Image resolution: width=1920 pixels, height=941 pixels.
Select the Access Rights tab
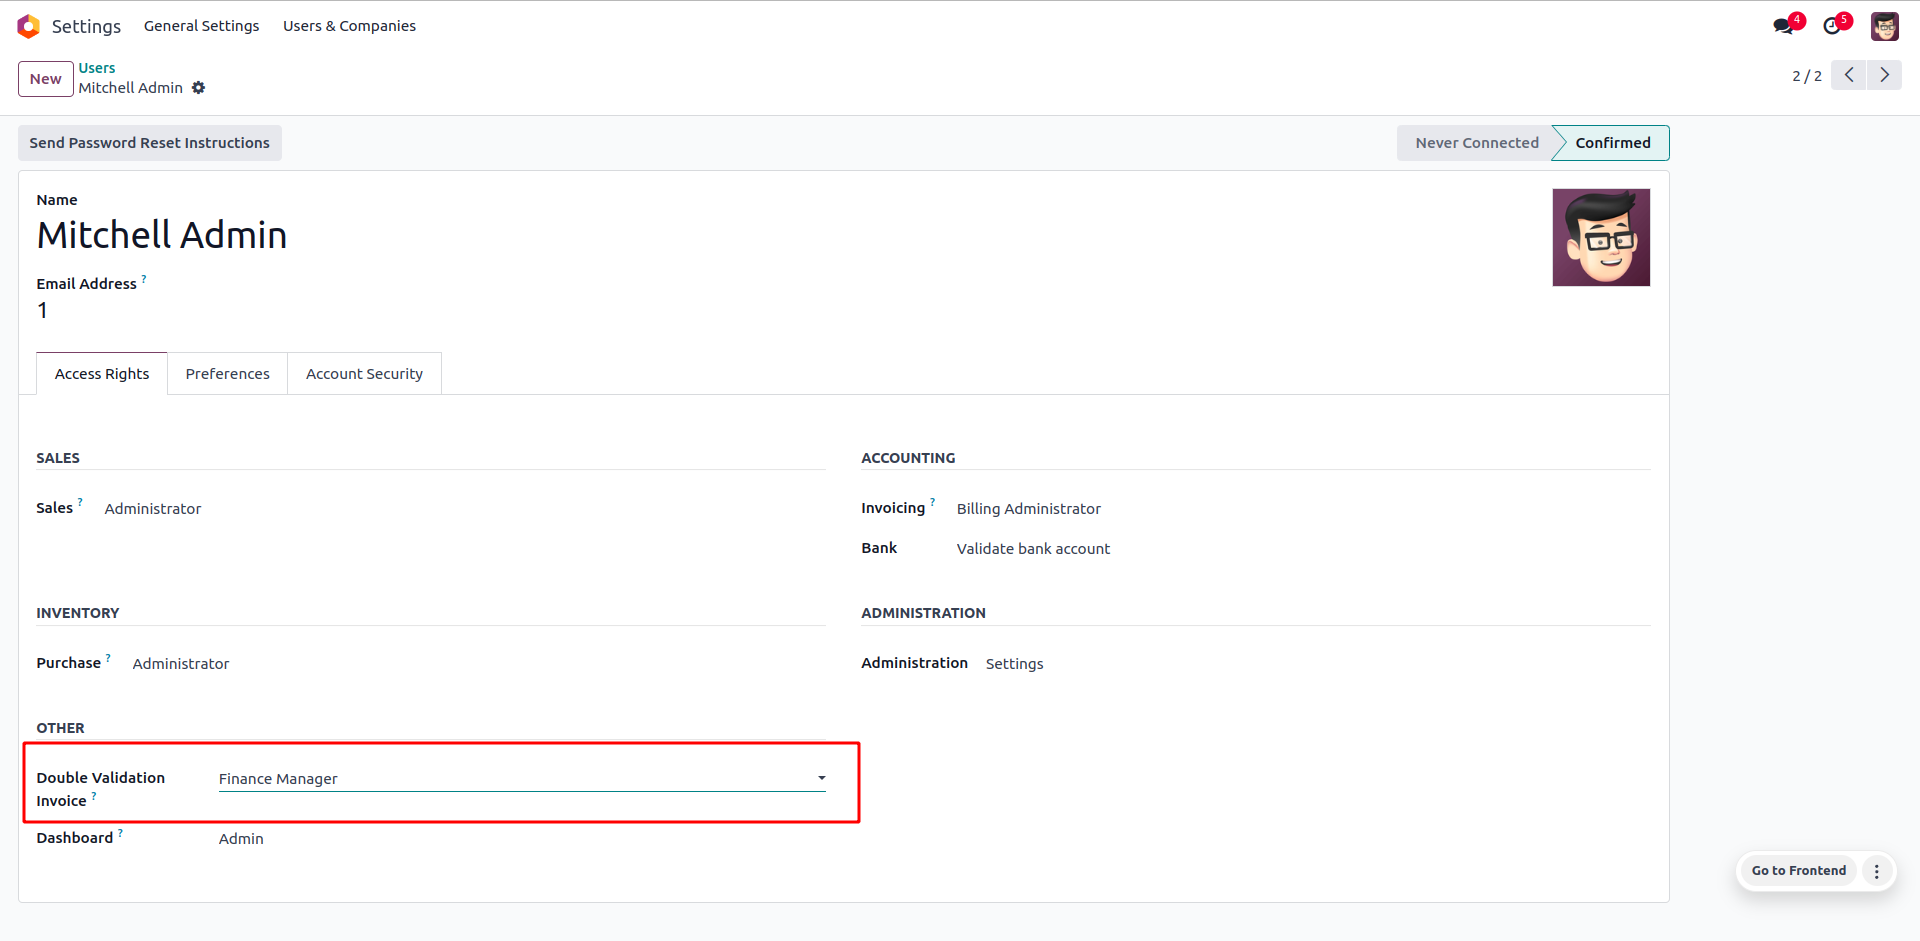[x=102, y=374]
